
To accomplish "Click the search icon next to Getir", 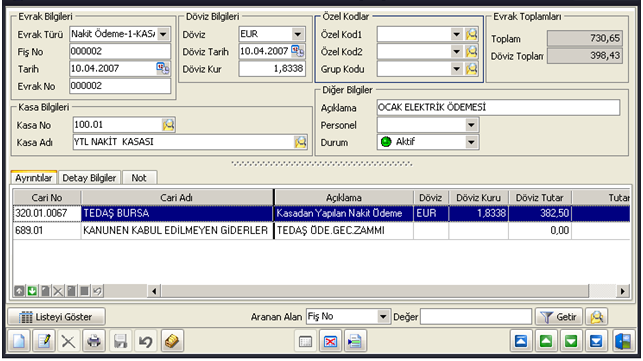I will click(x=596, y=317).
